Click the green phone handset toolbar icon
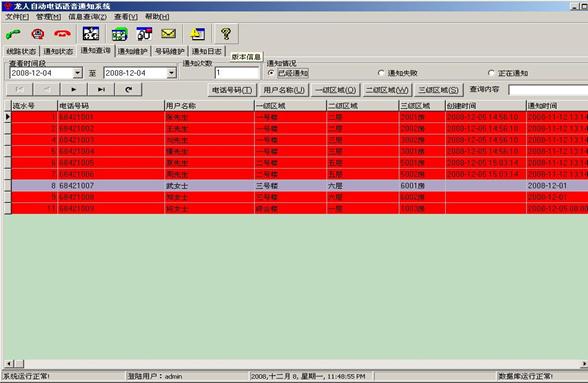This screenshot has width=588, height=383. (14, 34)
